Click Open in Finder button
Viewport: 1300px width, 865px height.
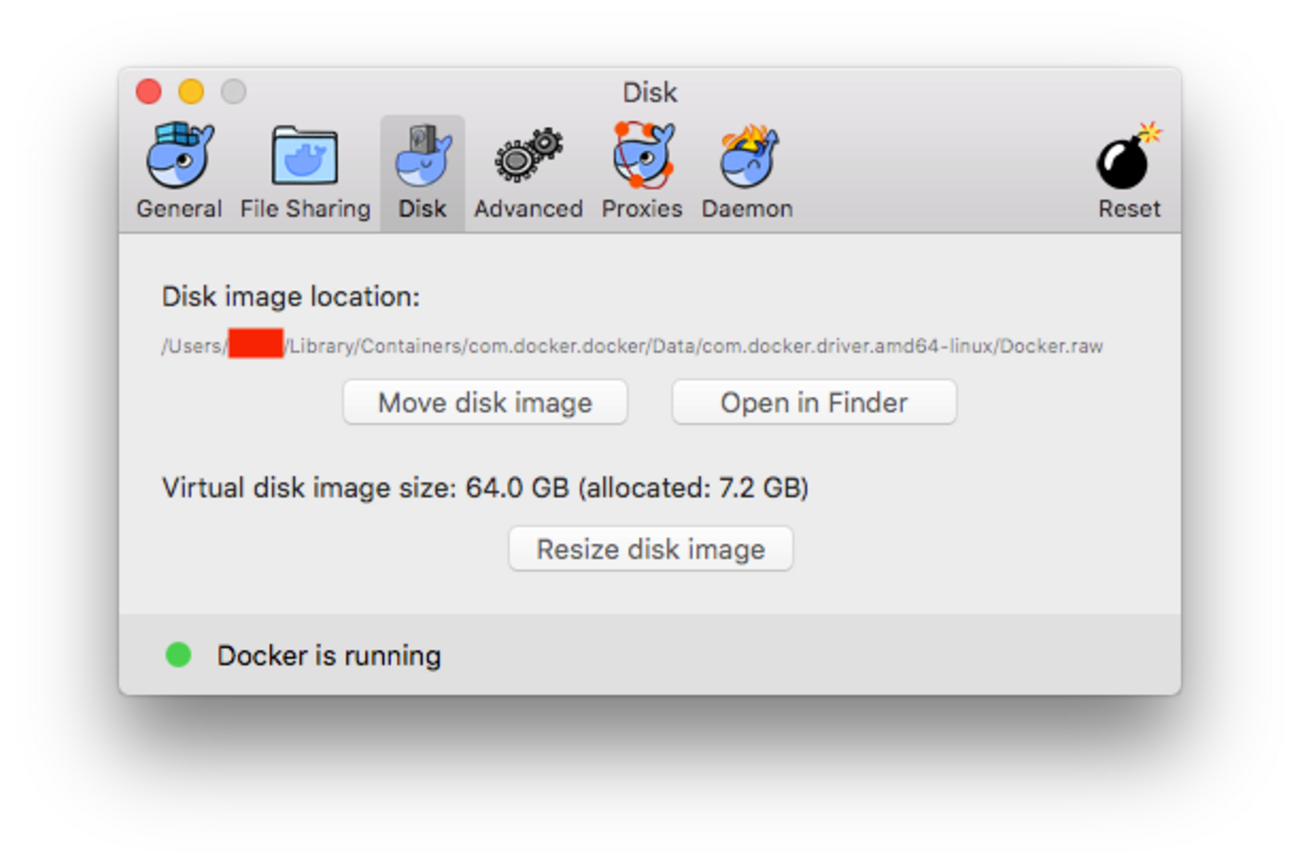point(814,402)
